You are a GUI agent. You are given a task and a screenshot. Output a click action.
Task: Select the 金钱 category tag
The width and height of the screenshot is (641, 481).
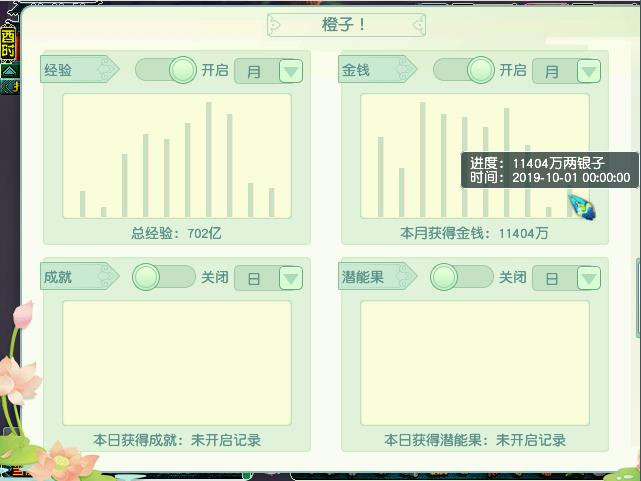tap(377, 69)
